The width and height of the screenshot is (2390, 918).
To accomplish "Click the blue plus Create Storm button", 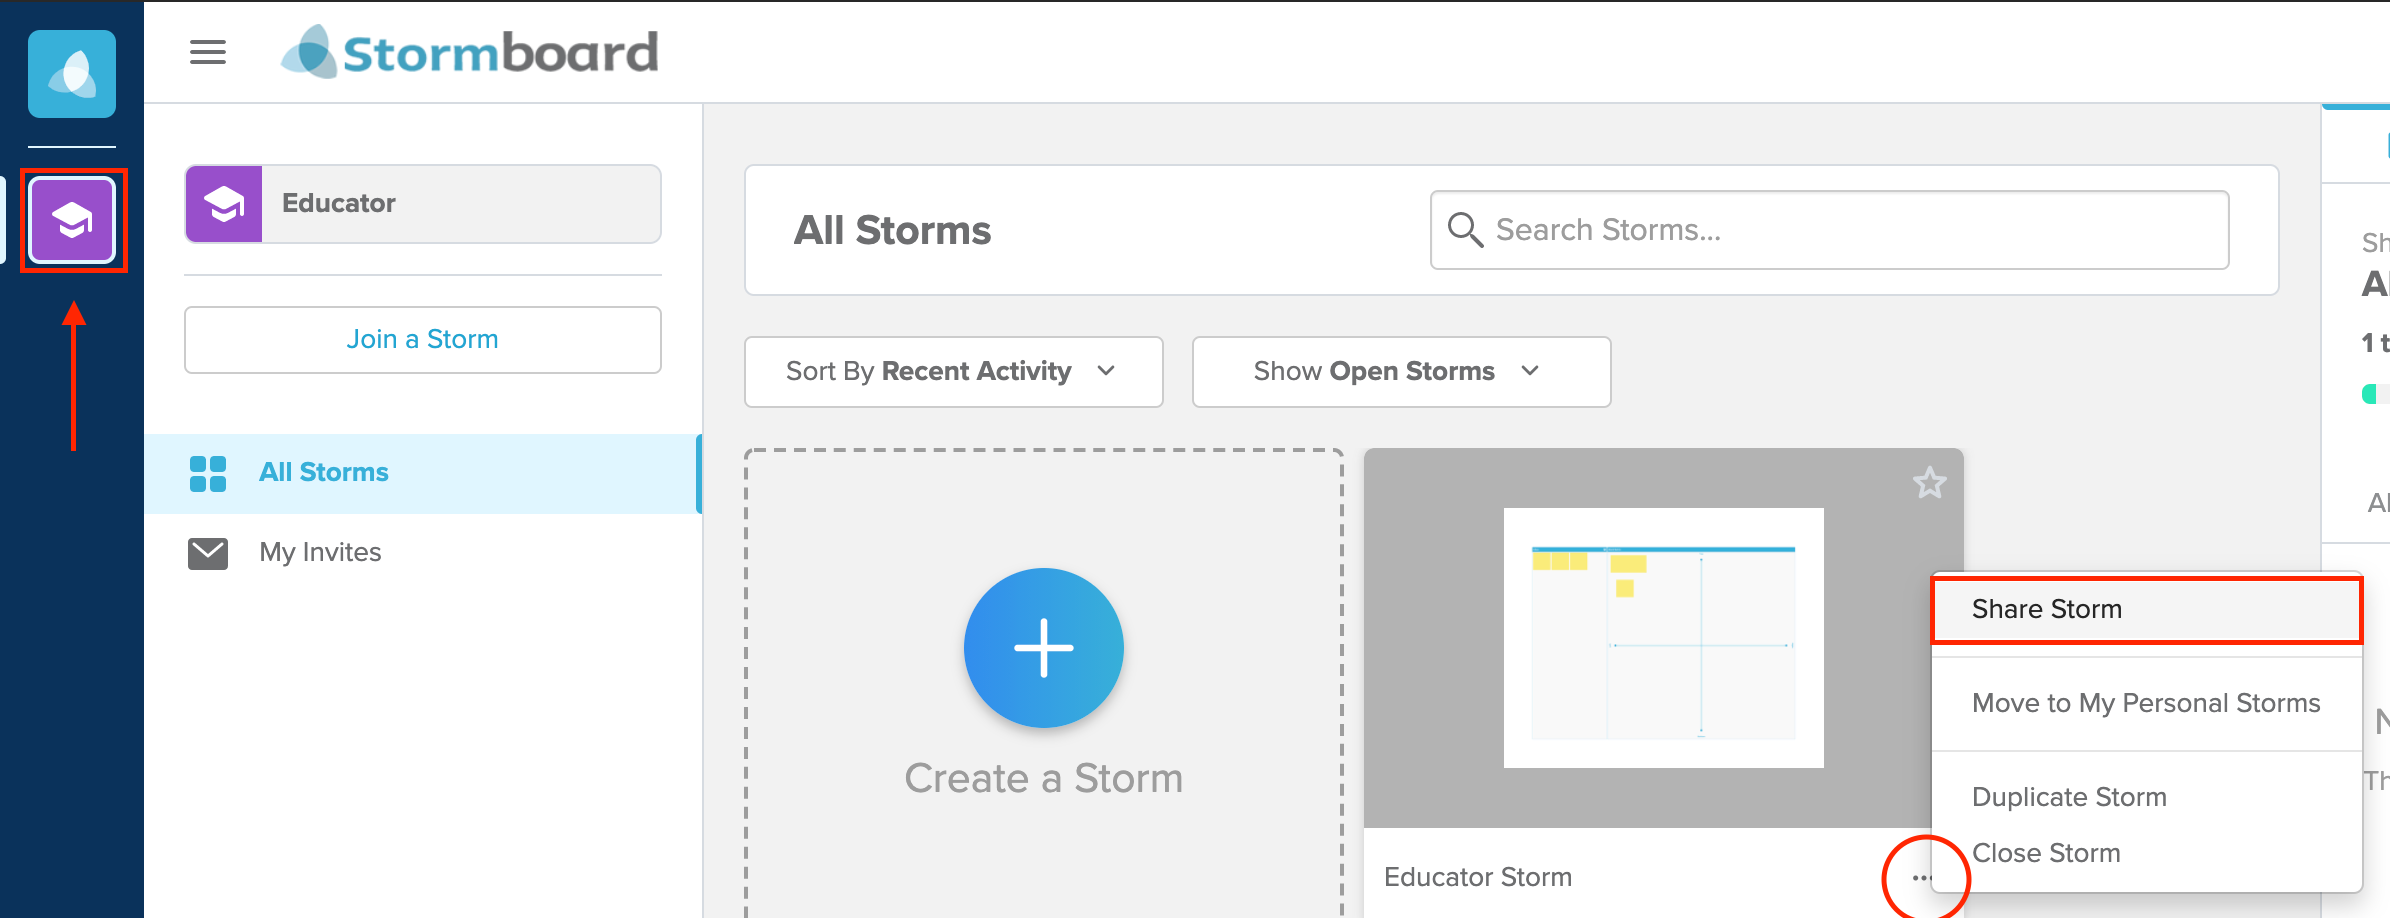I will [x=1044, y=648].
